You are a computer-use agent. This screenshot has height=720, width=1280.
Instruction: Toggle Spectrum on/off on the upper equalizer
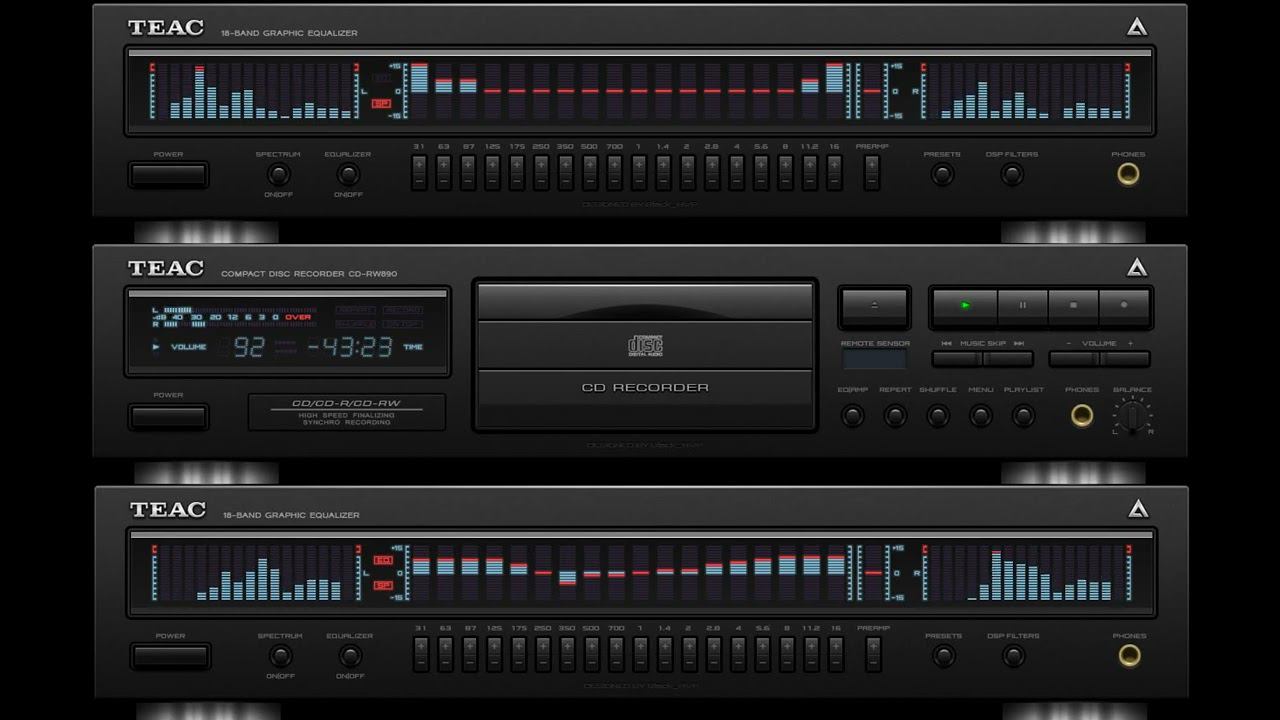click(278, 174)
